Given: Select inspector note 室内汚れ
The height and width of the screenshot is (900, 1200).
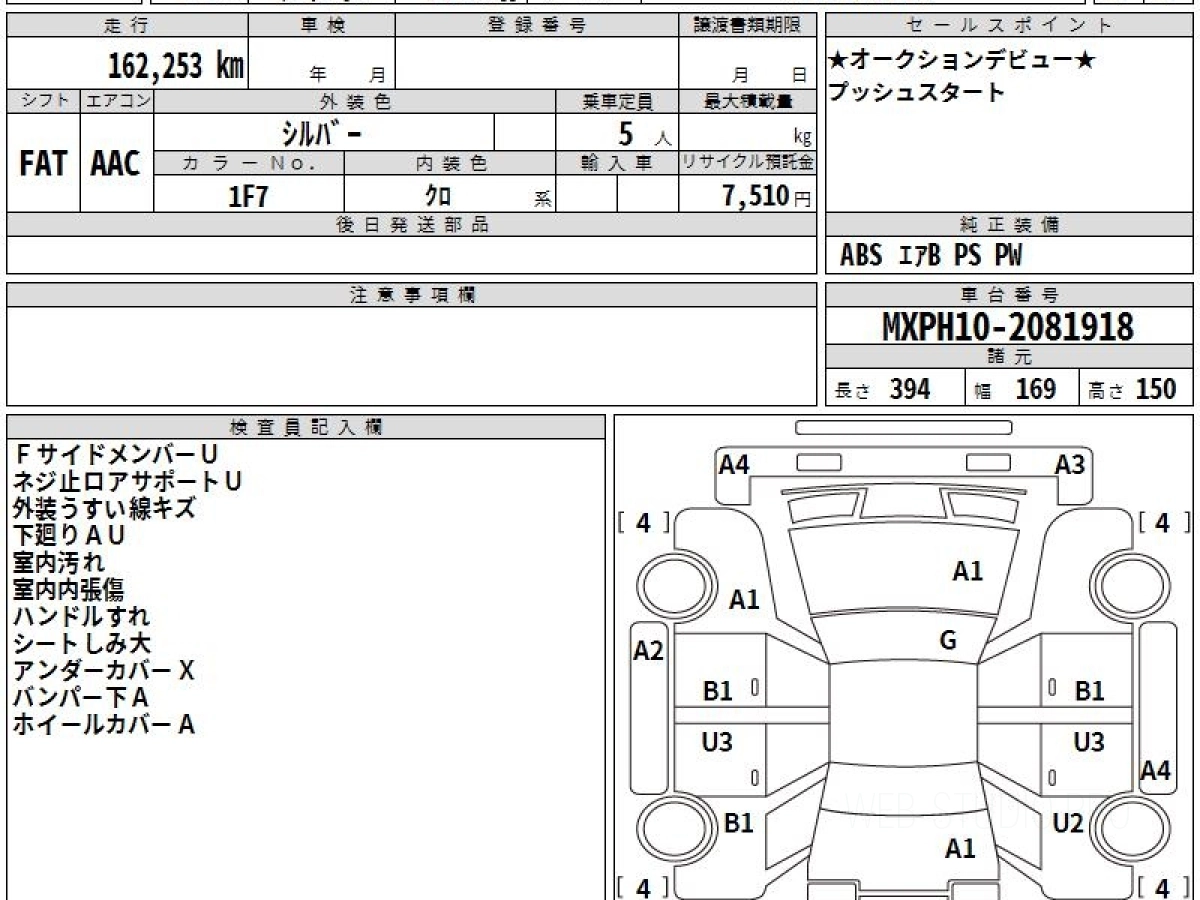Looking at the screenshot, I should click(58, 562).
